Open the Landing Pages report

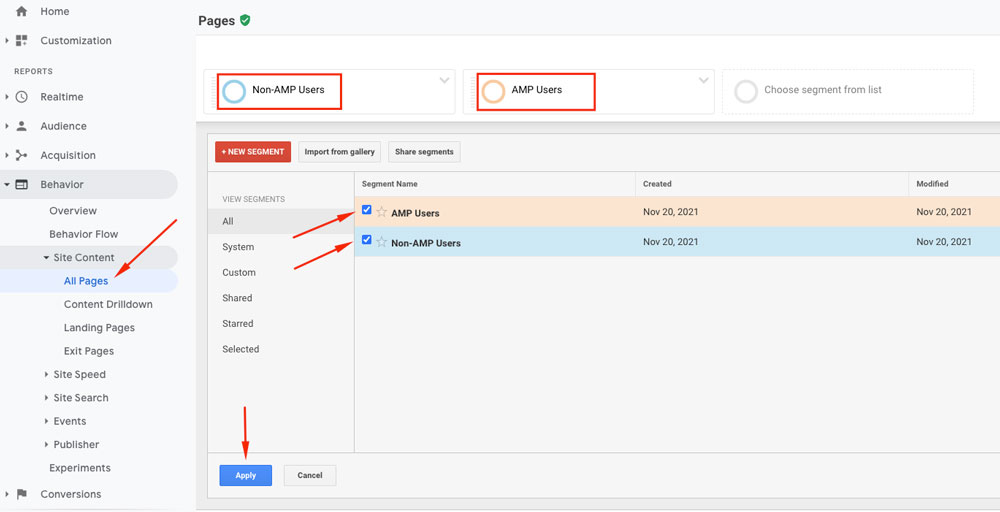(x=99, y=328)
